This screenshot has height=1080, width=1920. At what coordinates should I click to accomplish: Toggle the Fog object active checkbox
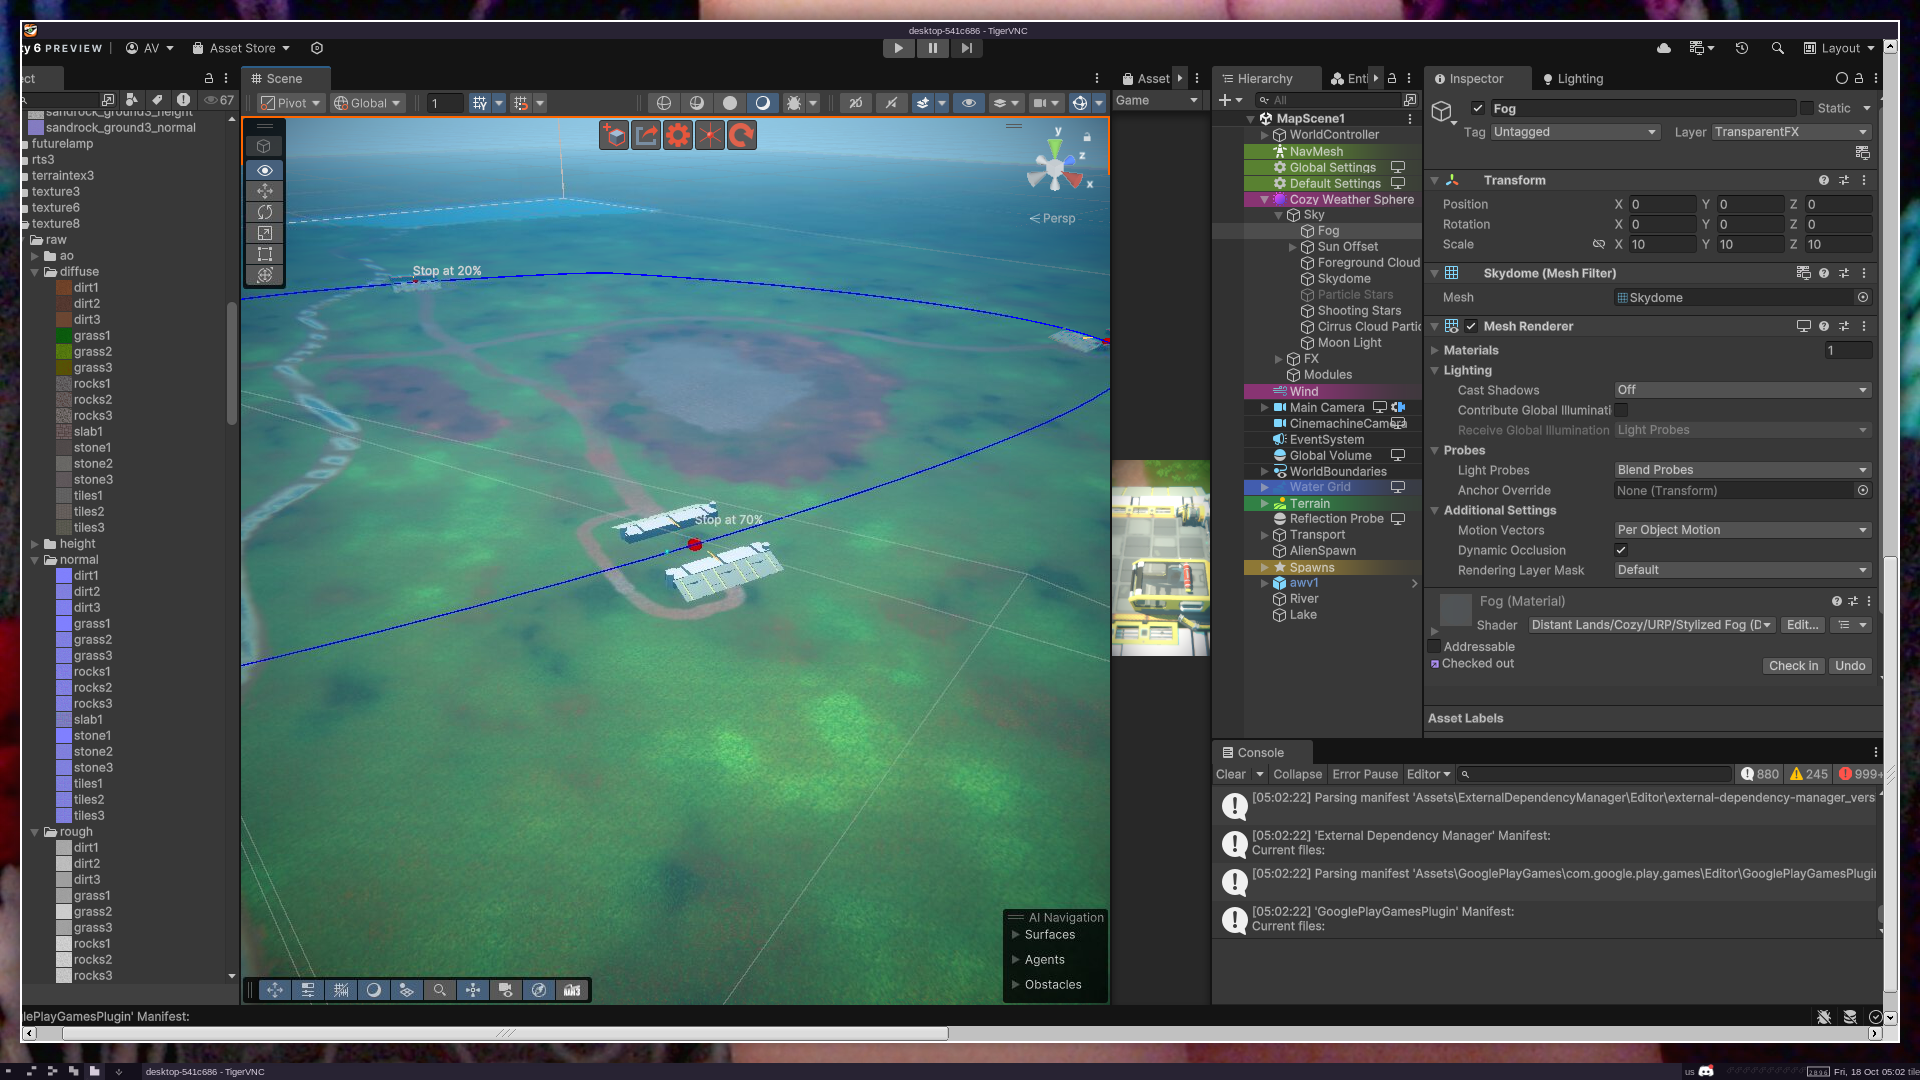[x=1478, y=108]
